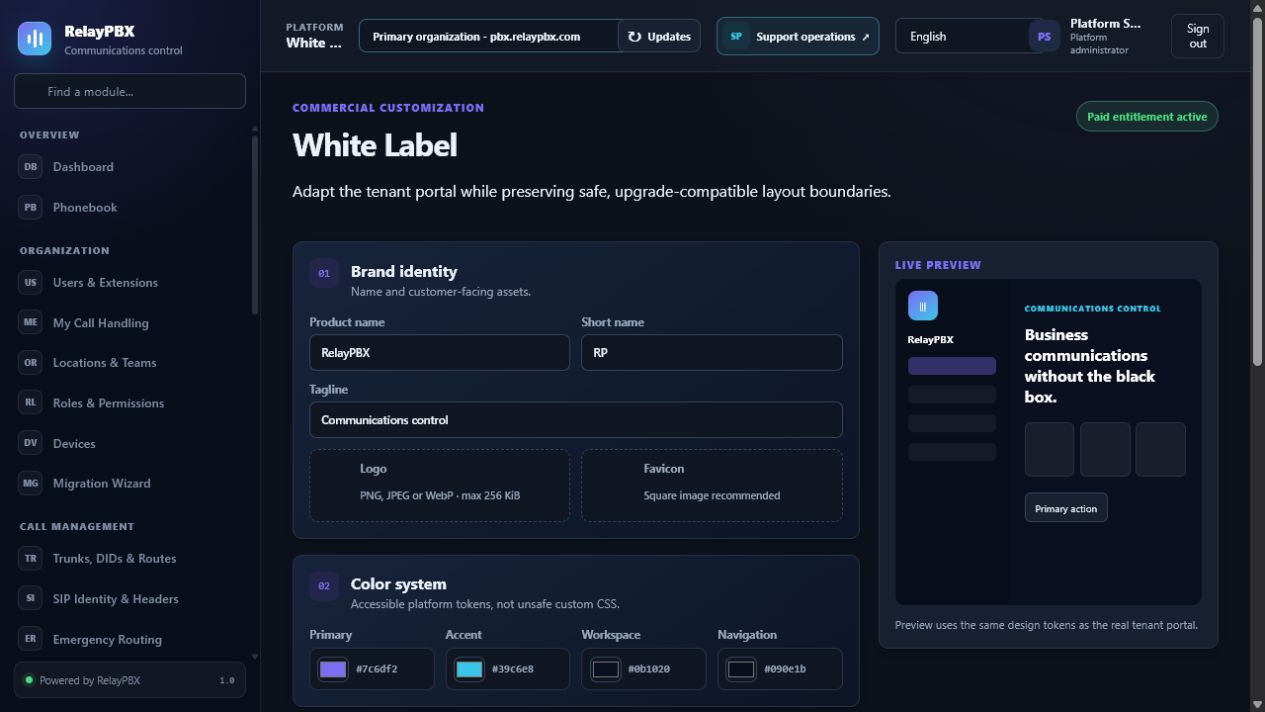
Task: Open the Primary organization selector
Action: pyautogui.click(x=488, y=36)
